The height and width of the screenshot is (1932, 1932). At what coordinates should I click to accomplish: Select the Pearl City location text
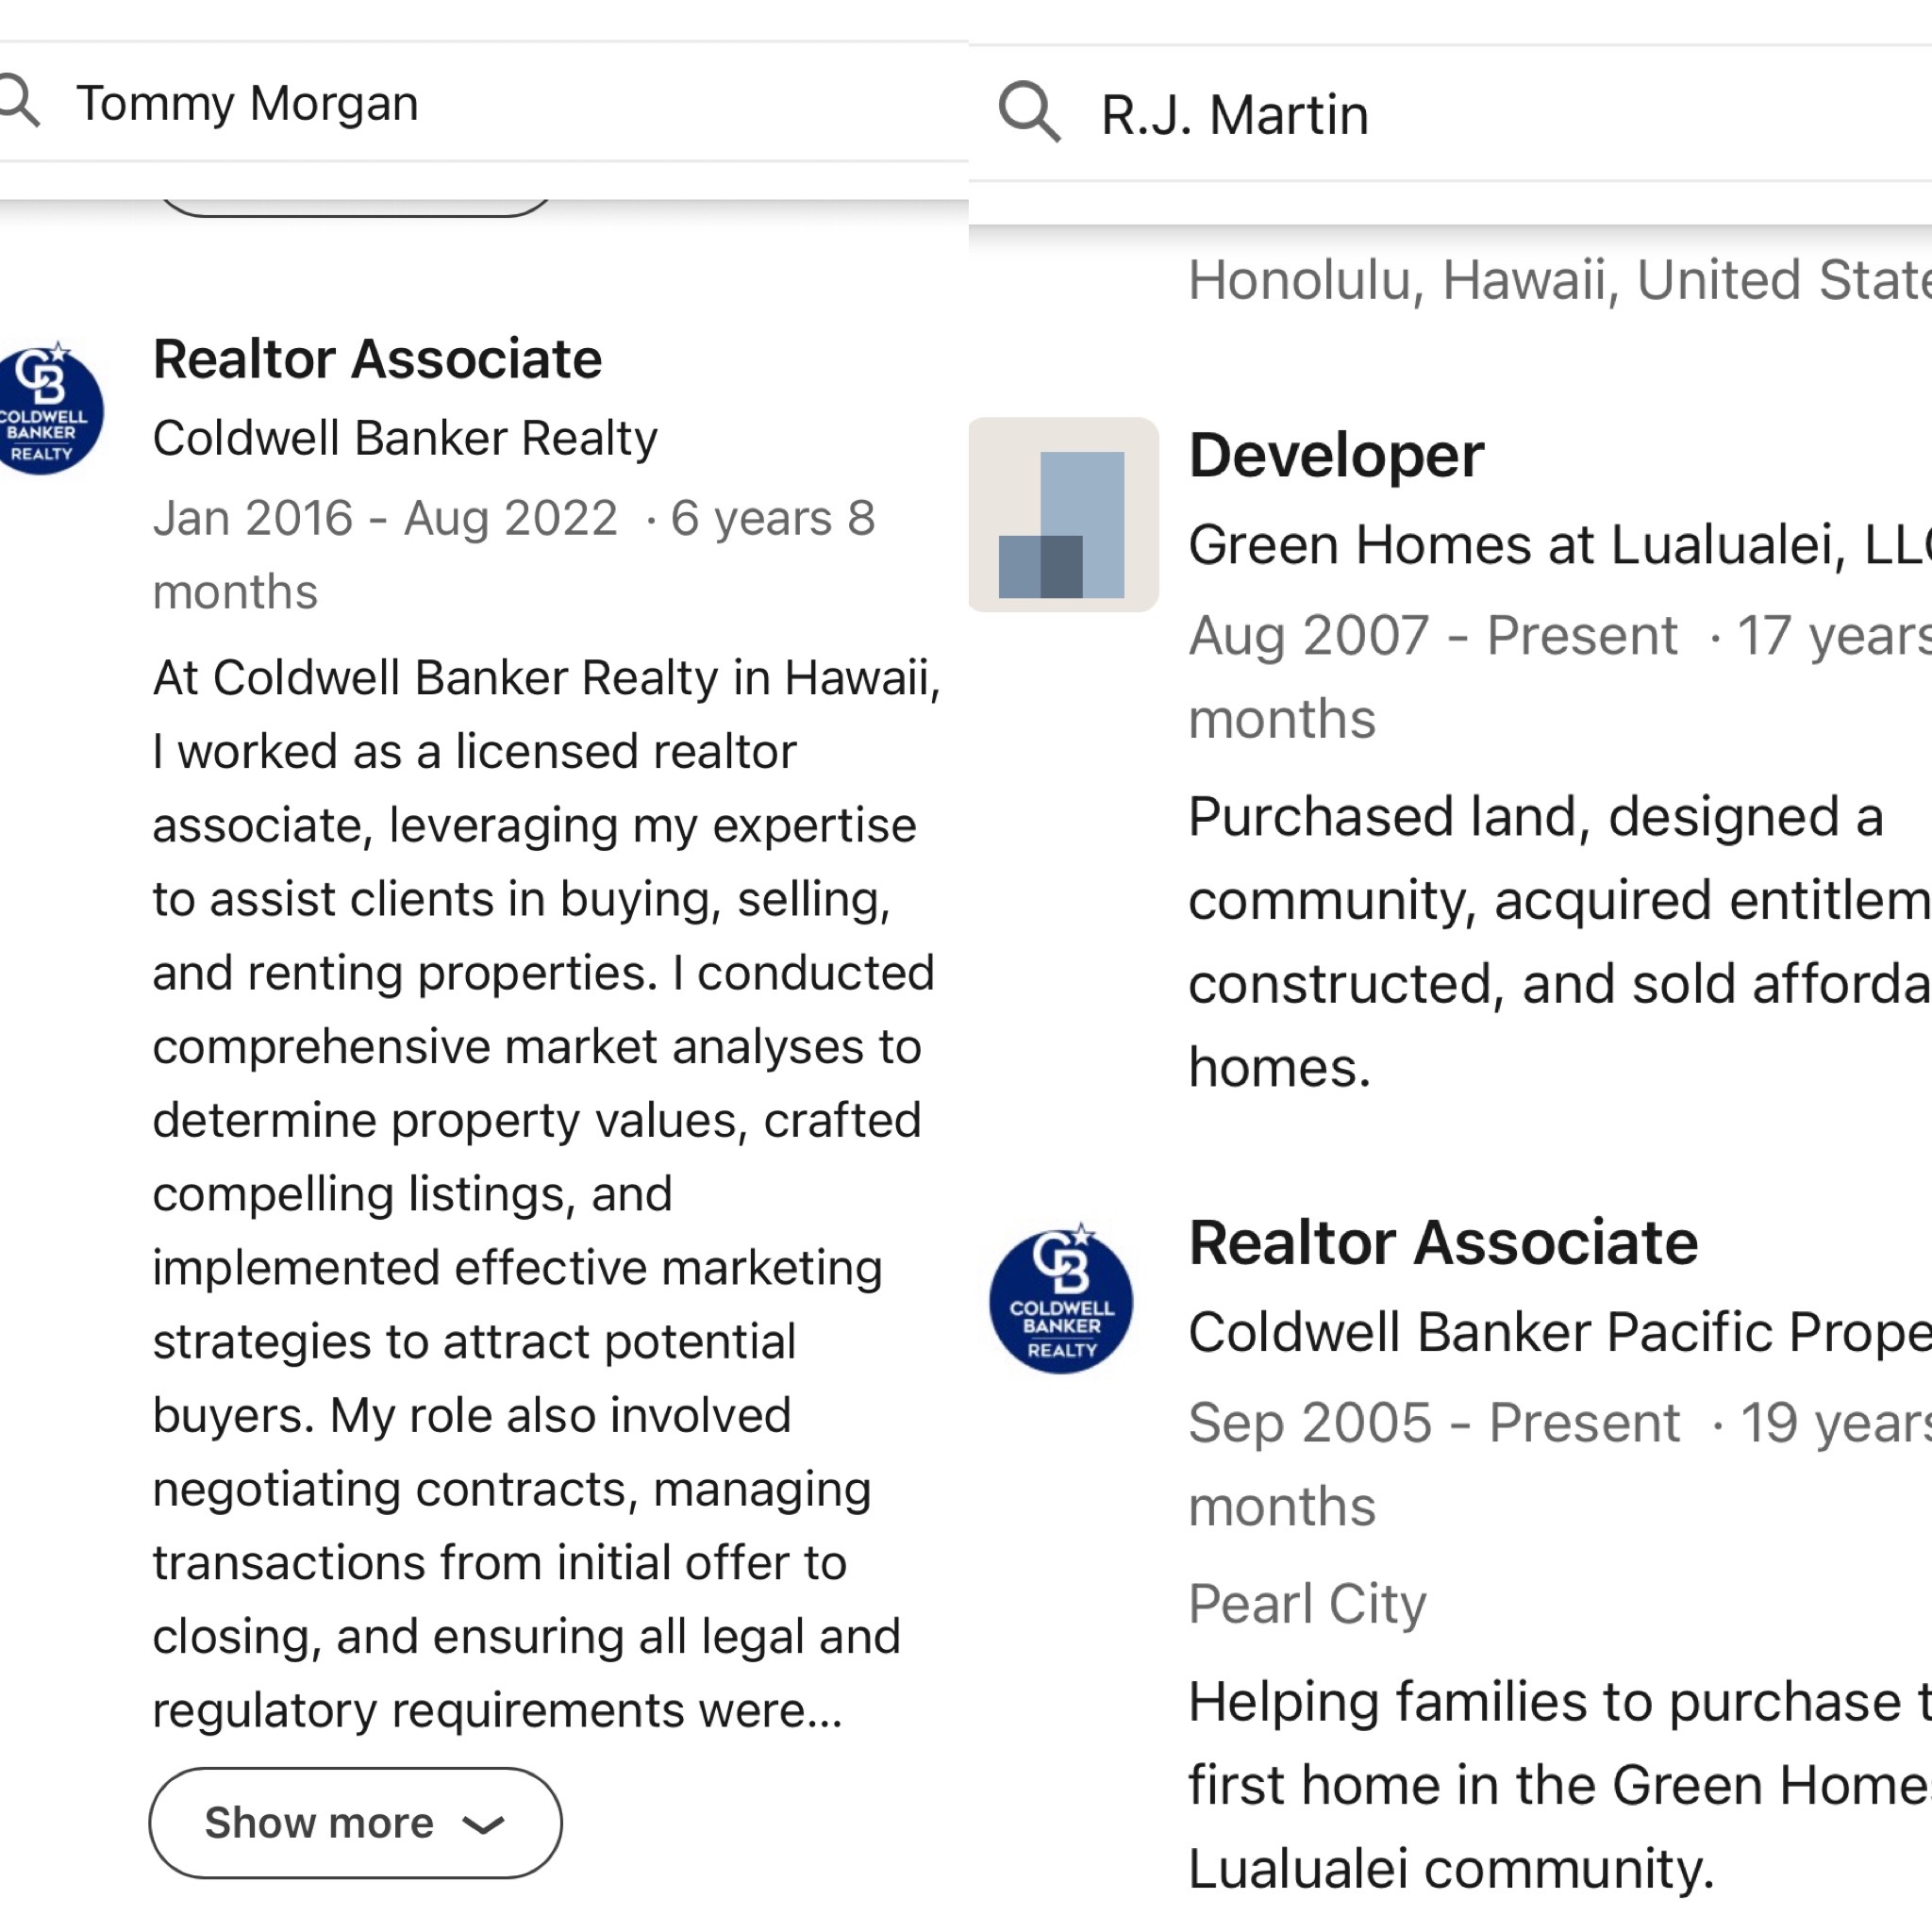pyautogui.click(x=1307, y=1604)
